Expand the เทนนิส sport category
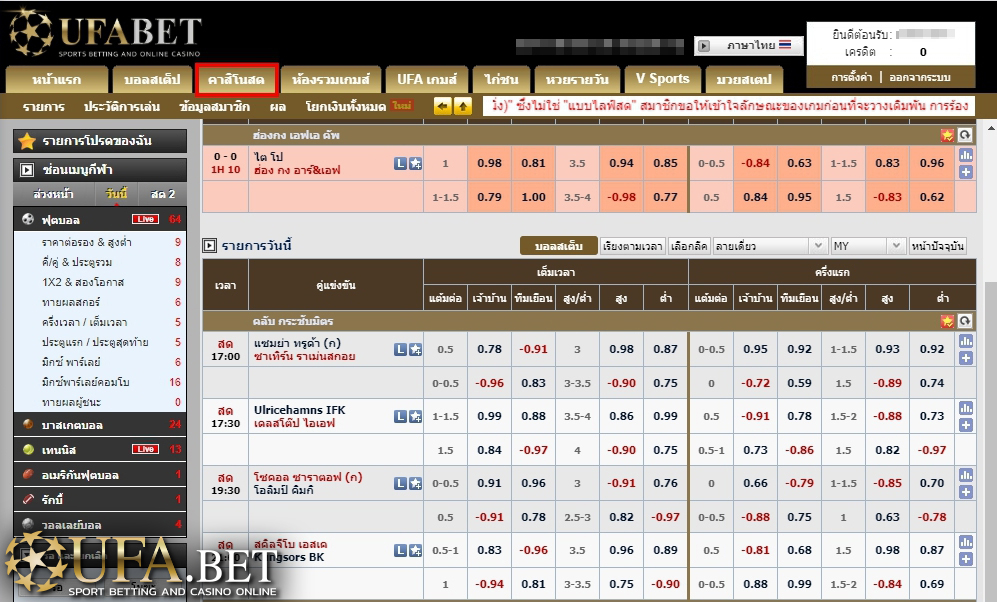Image resolution: width=997 pixels, height=602 pixels. (100, 449)
